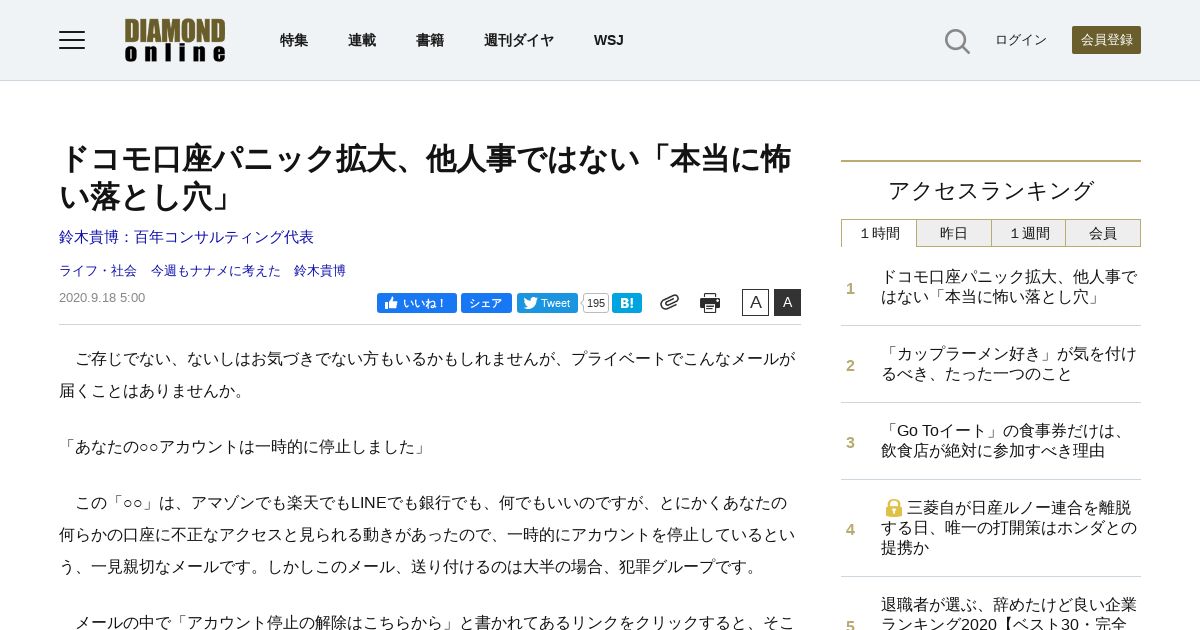
Task: Open the 書籍 menu item
Action: click(x=430, y=40)
